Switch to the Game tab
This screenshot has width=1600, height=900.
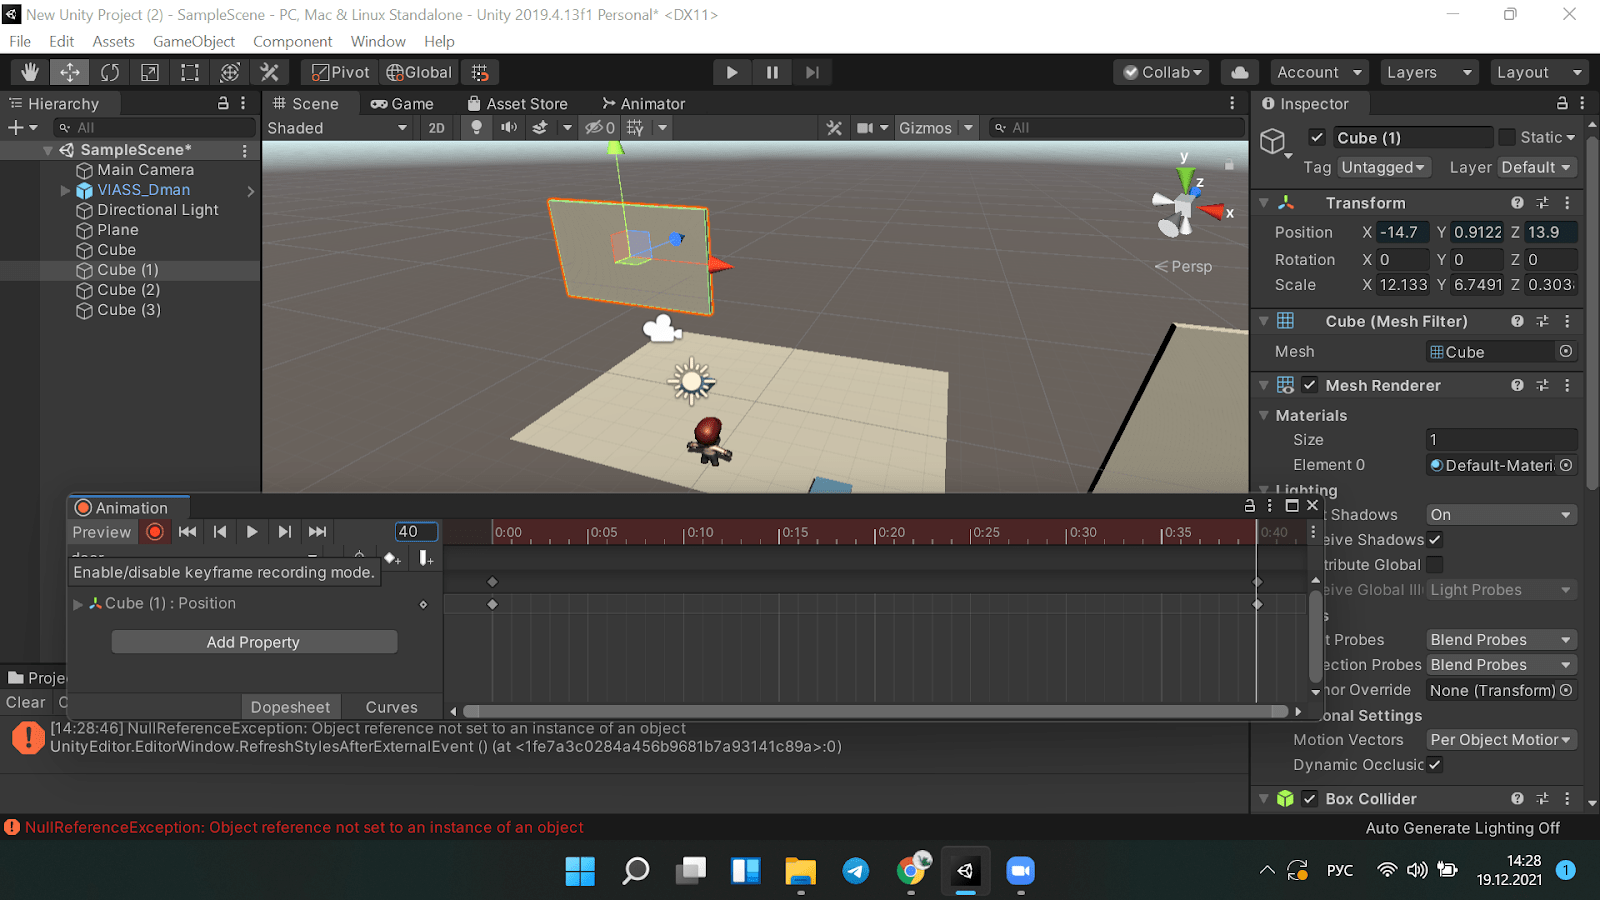point(402,103)
